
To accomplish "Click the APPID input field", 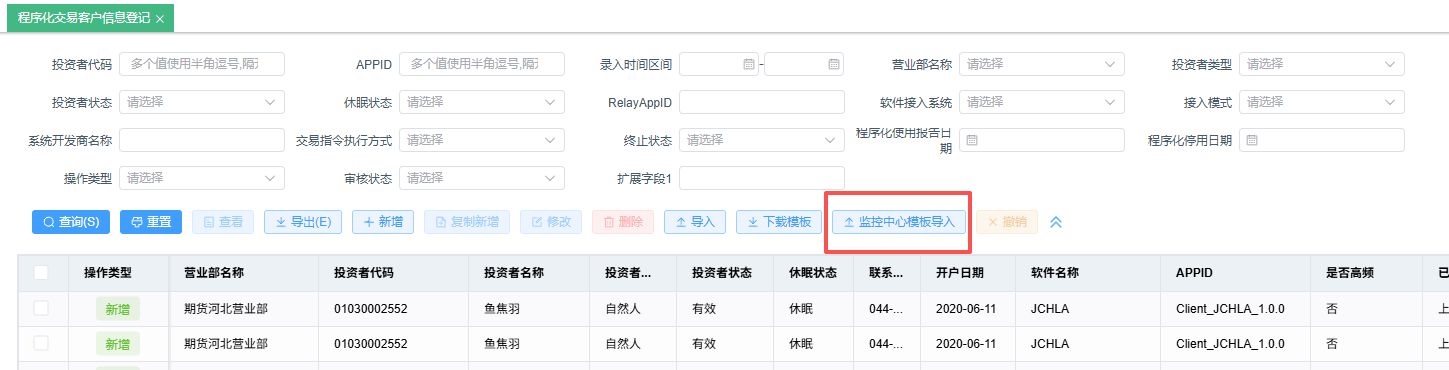I will pos(482,64).
